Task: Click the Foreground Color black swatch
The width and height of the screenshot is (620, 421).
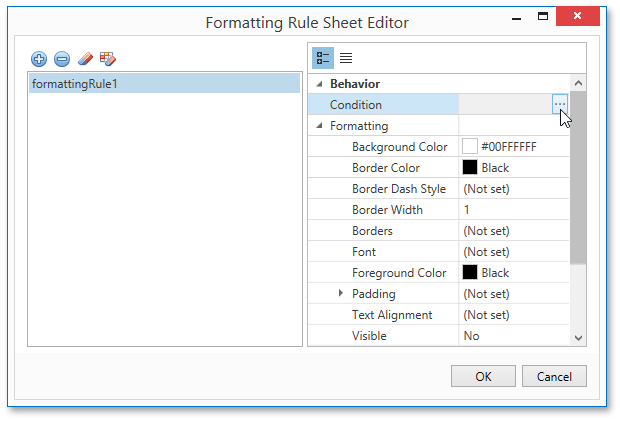Action: (x=470, y=272)
